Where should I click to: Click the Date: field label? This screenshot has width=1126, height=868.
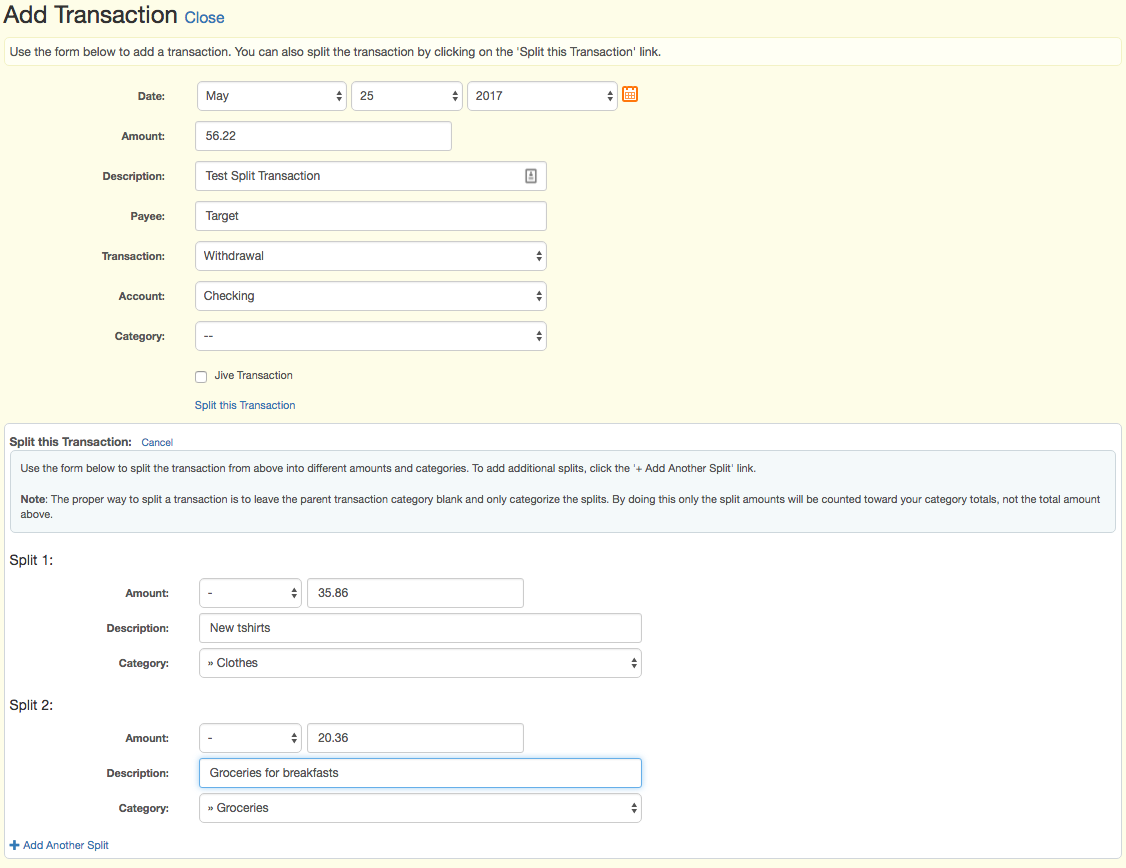[x=151, y=96]
